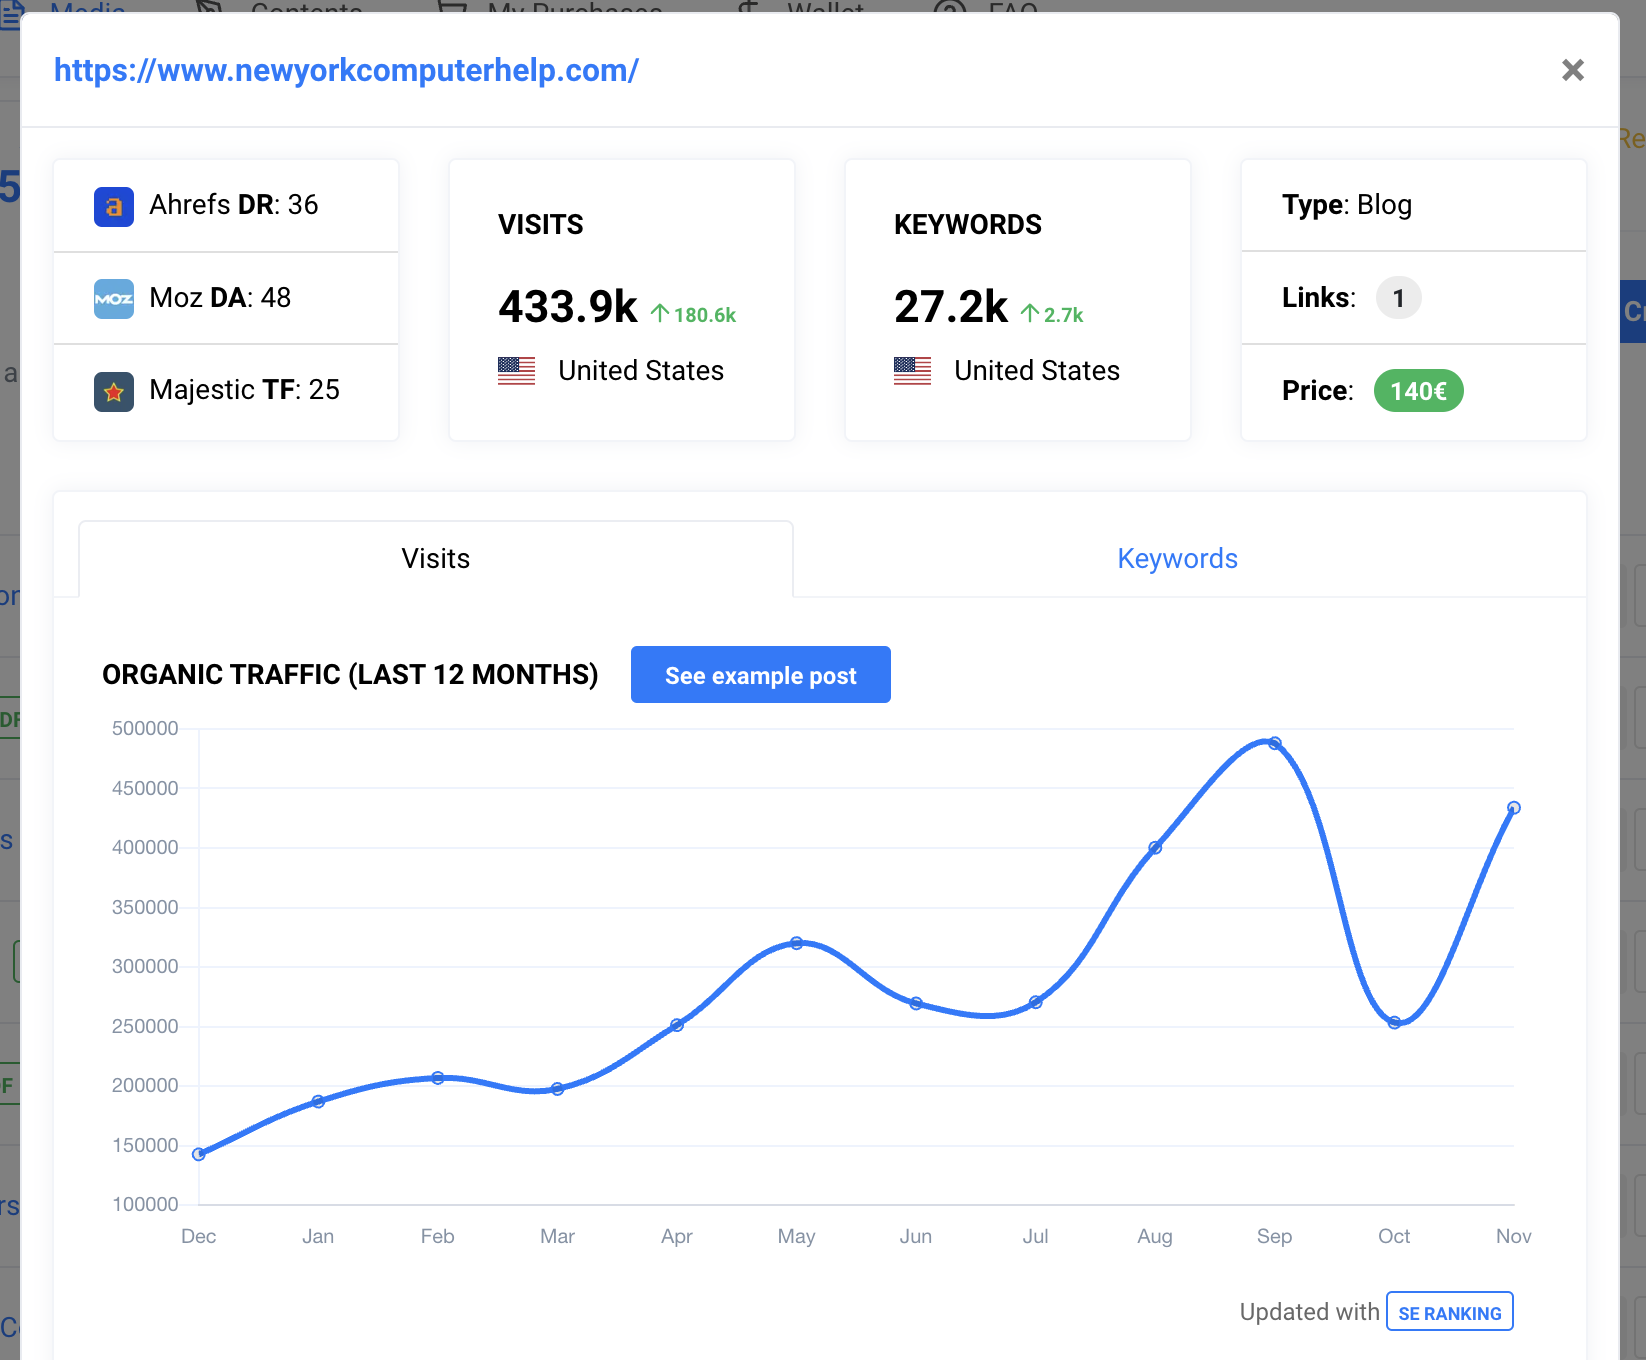Image resolution: width=1646 pixels, height=1360 pixels.
Task: Click the Links count badge
Action: coord(1398,298)
